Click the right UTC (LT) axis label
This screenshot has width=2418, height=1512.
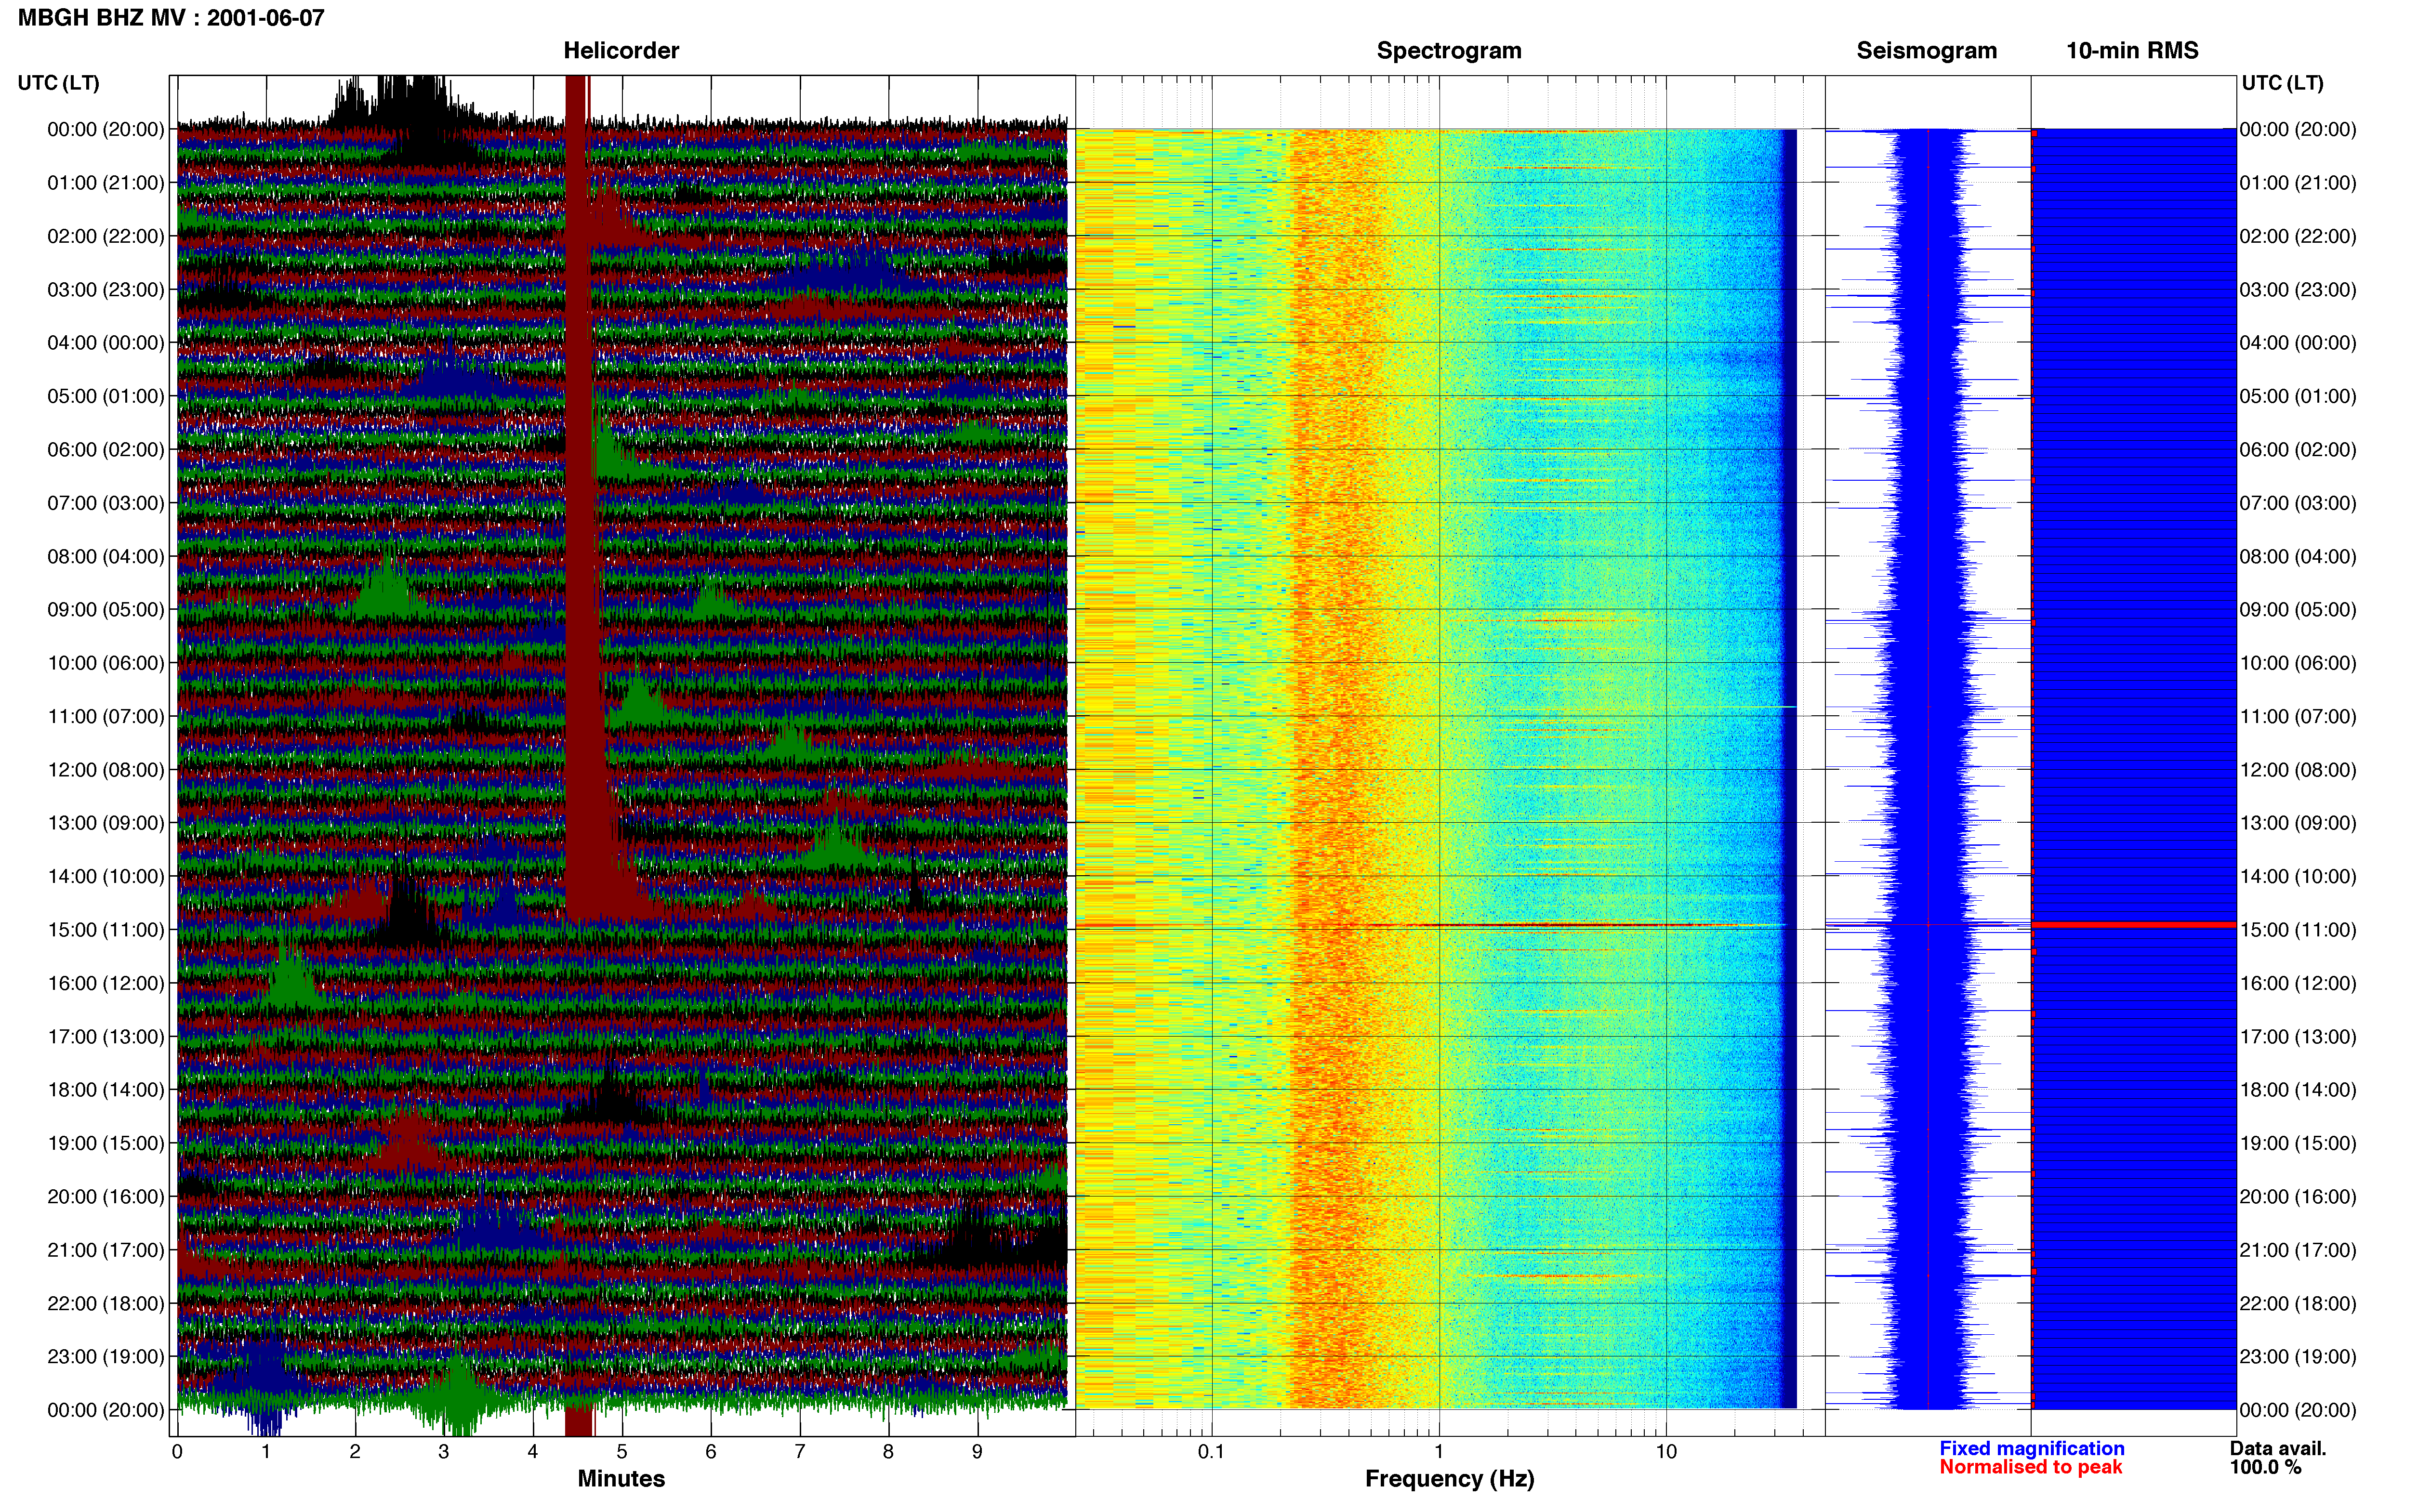(2282, 83)
